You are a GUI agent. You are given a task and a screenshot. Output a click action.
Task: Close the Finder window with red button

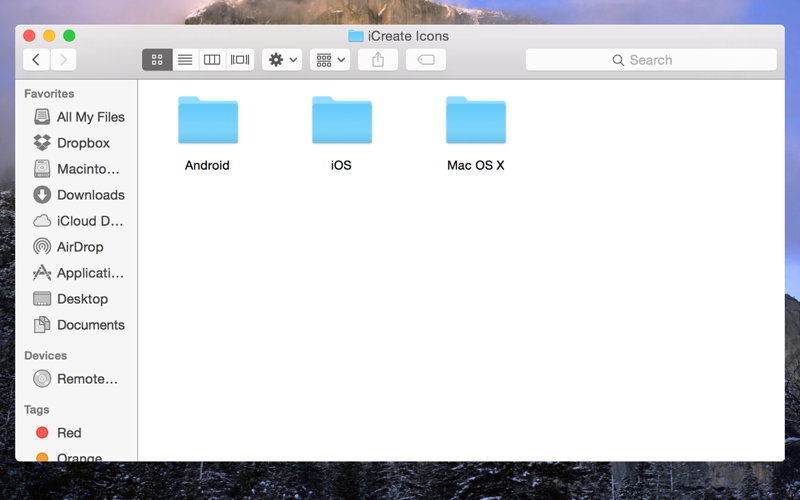click(29, 36)
